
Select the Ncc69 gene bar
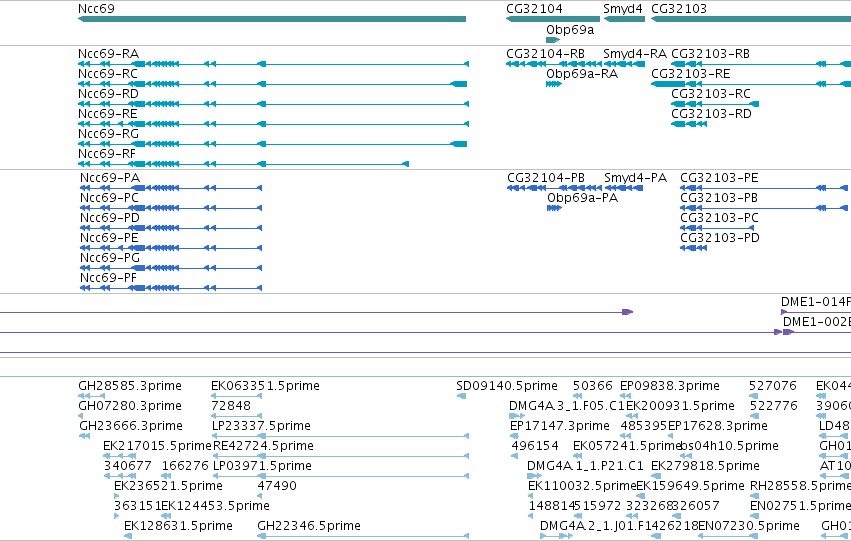click(272, 19)
